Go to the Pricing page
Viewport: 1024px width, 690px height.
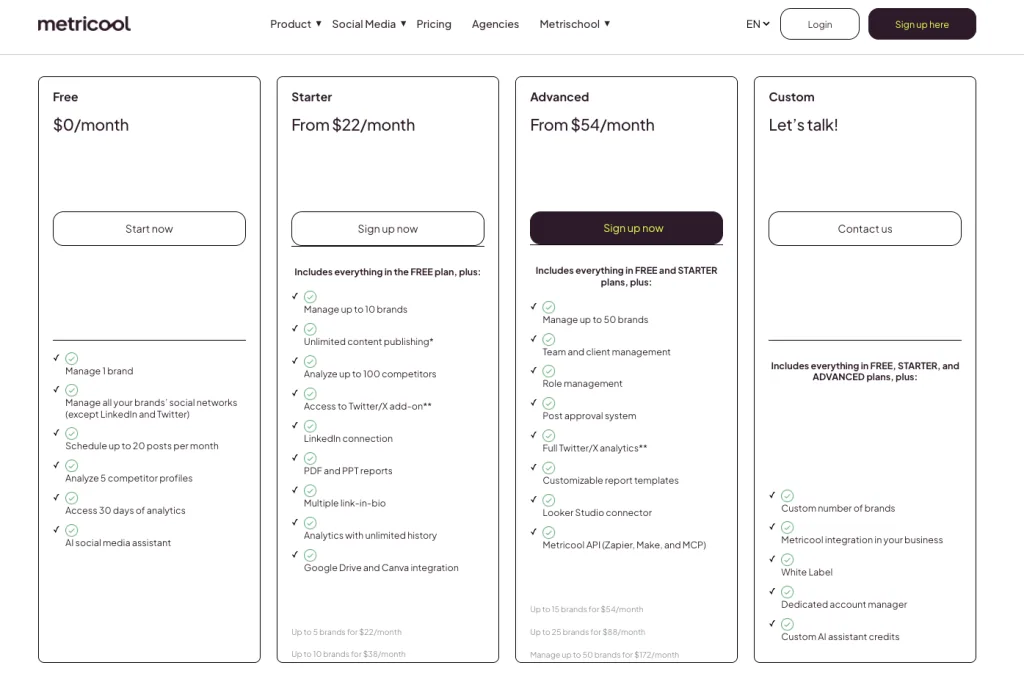(434, 24)
